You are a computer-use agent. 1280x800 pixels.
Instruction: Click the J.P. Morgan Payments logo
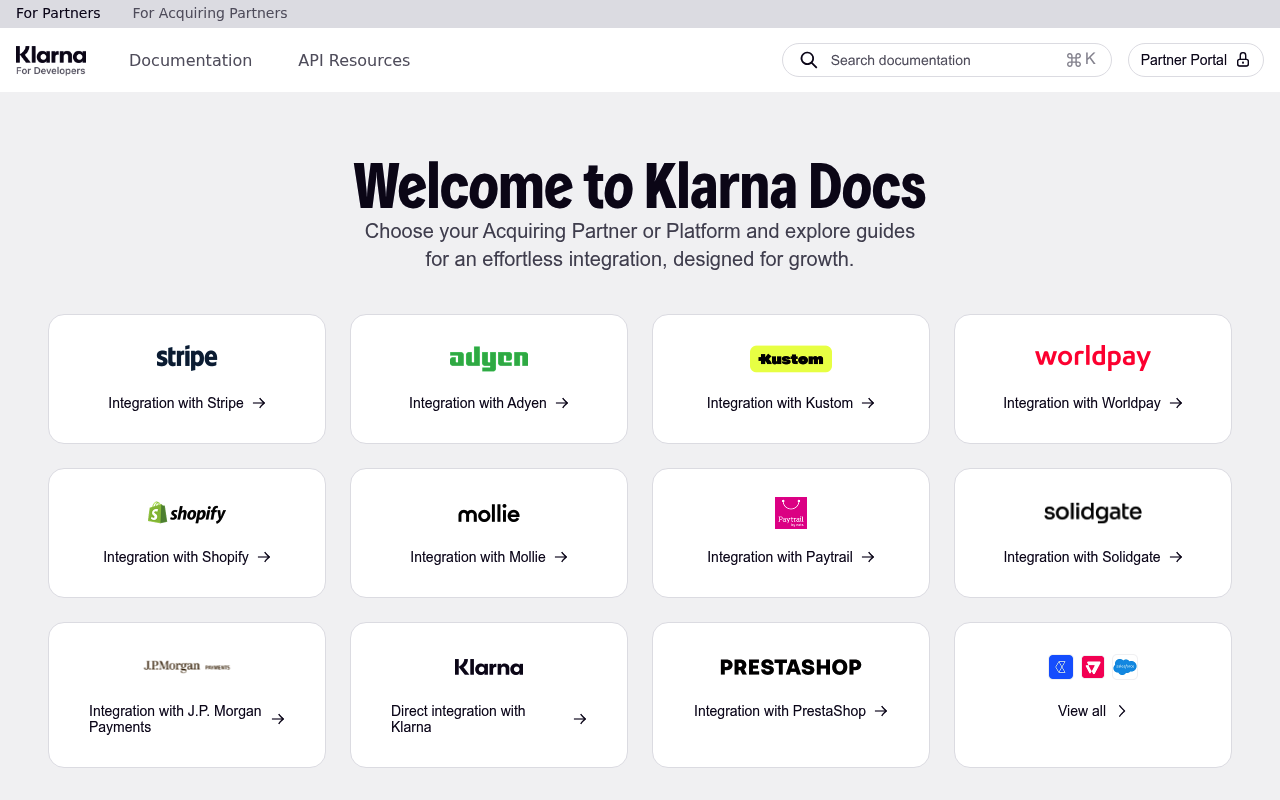pos(187,666)
